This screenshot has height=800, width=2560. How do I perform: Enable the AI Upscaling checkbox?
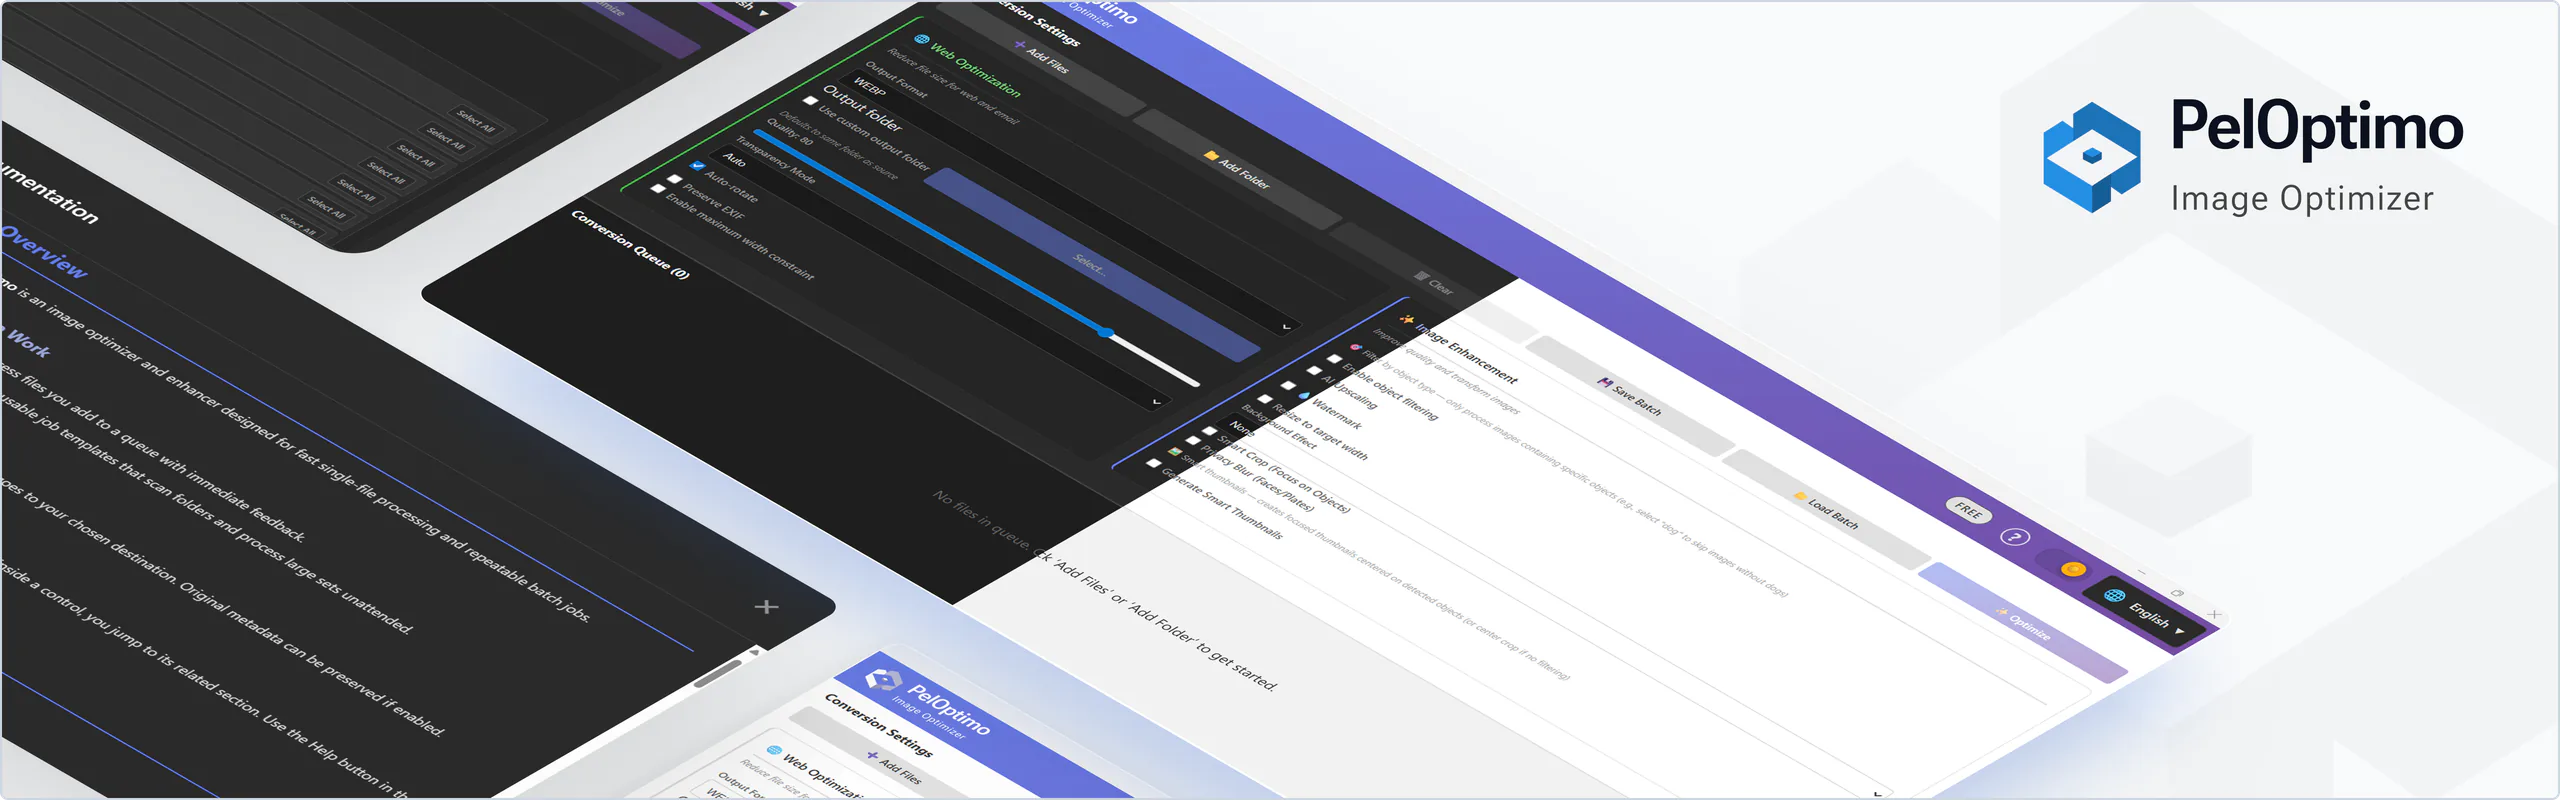pyautogui.click(x=1314, y=371)
